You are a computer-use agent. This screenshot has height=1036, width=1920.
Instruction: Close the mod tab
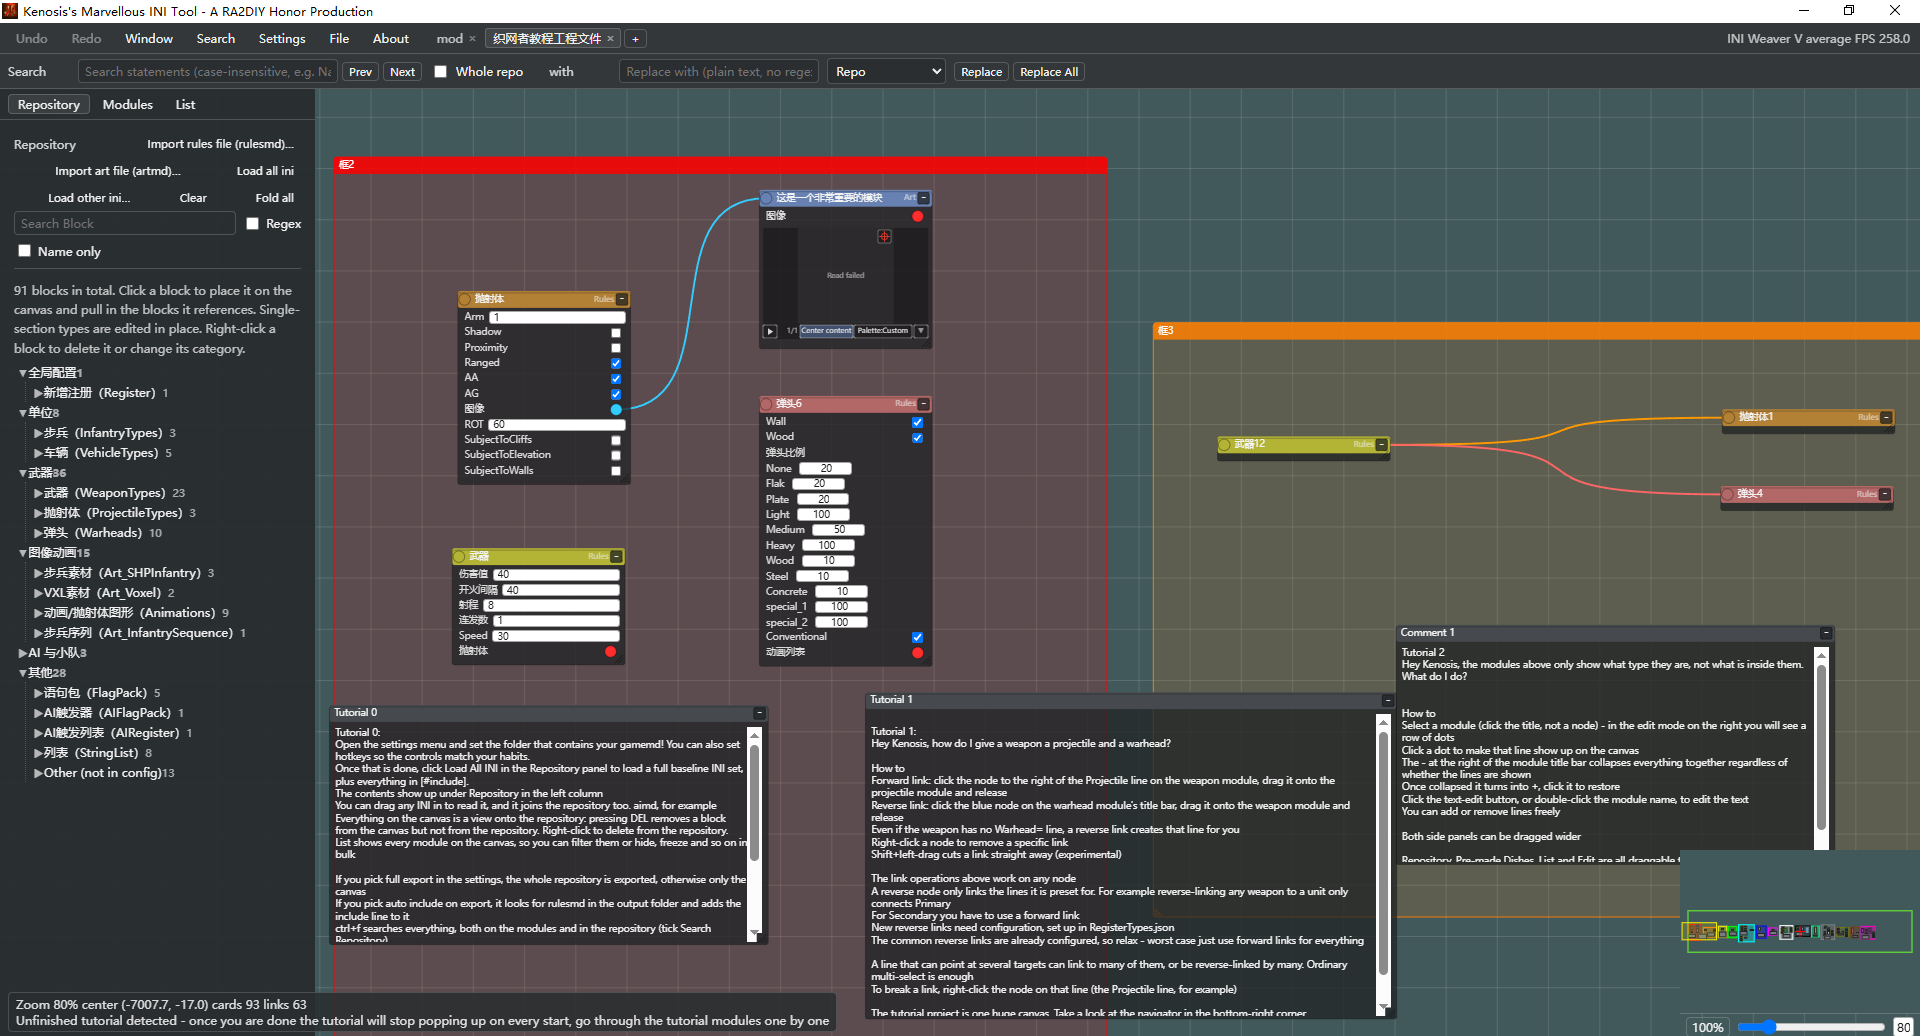[472, 39]
